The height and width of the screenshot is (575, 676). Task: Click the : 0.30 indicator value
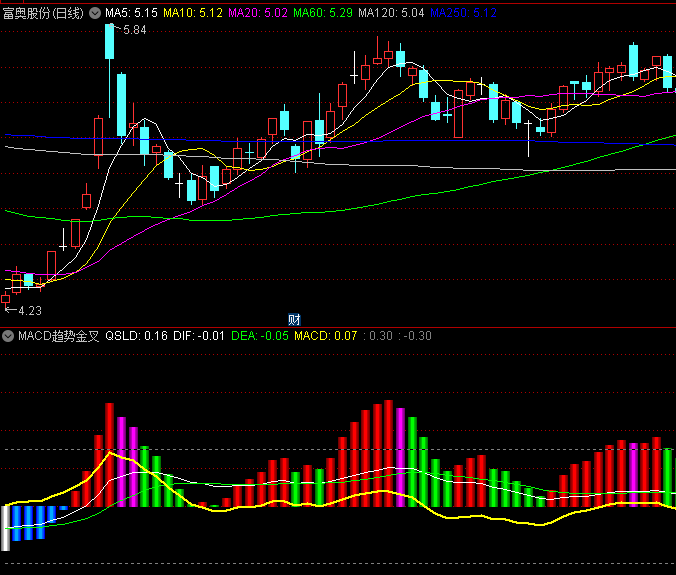[378, 336]
